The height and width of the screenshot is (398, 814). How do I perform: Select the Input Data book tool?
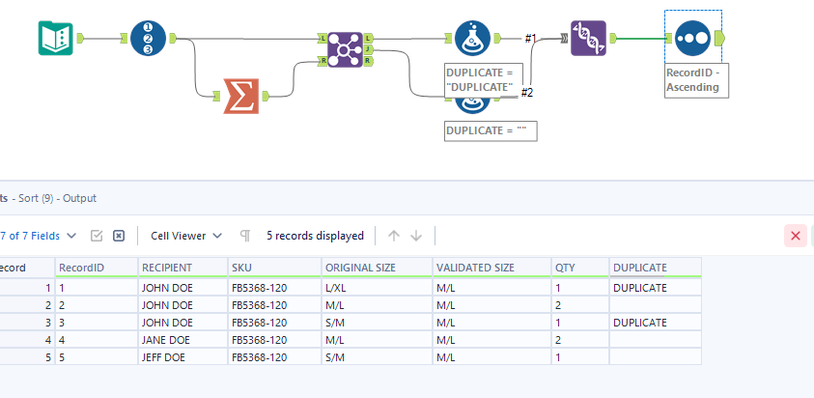[56, 38]
